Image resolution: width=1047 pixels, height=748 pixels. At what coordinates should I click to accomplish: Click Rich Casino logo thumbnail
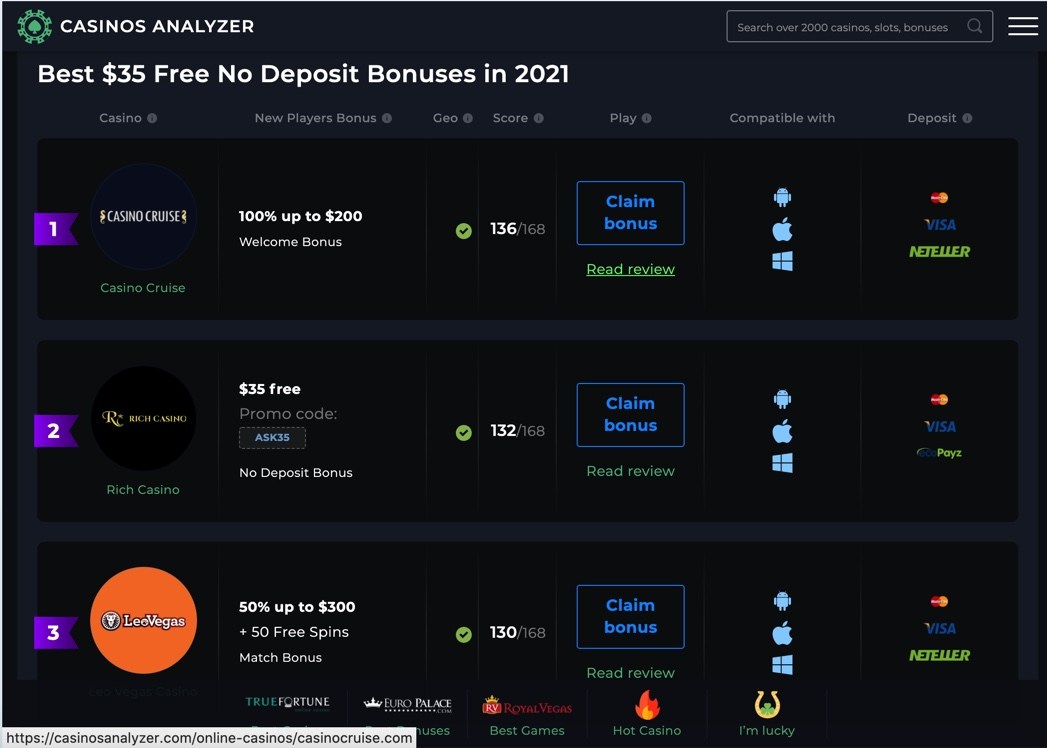[144, 419]
